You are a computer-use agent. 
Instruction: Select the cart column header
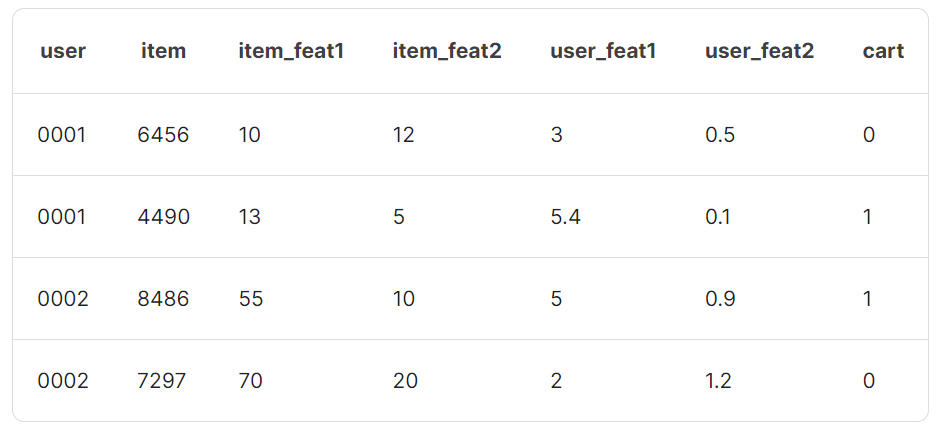tap(883, 51)
